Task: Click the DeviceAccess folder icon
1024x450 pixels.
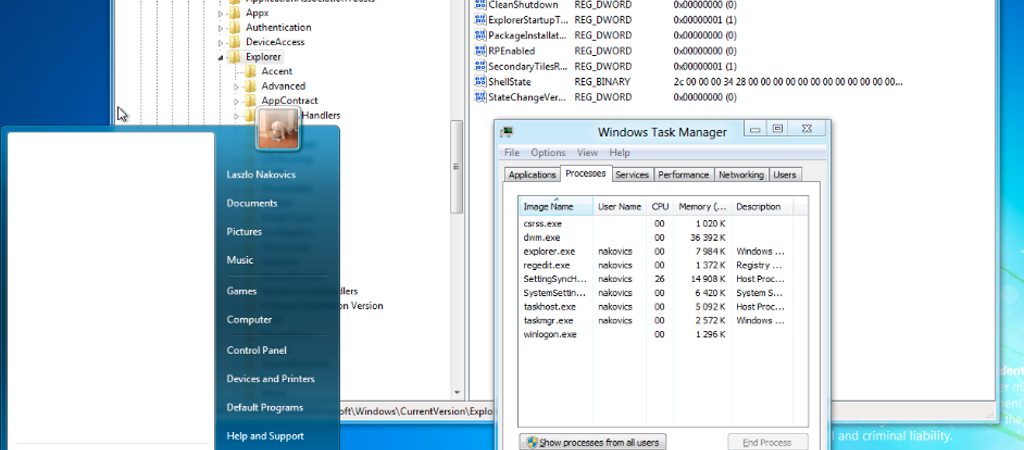Action: [235, 42]
